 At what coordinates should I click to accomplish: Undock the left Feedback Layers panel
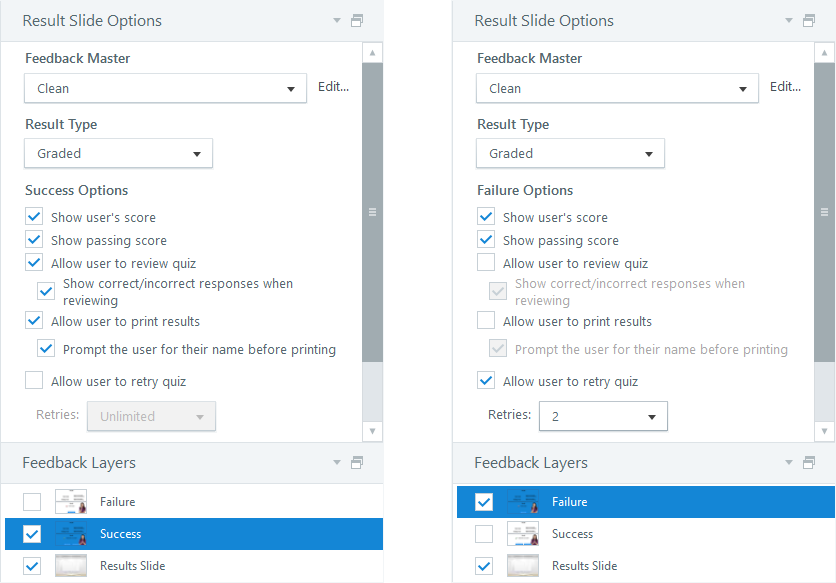[x=357, y=463]
